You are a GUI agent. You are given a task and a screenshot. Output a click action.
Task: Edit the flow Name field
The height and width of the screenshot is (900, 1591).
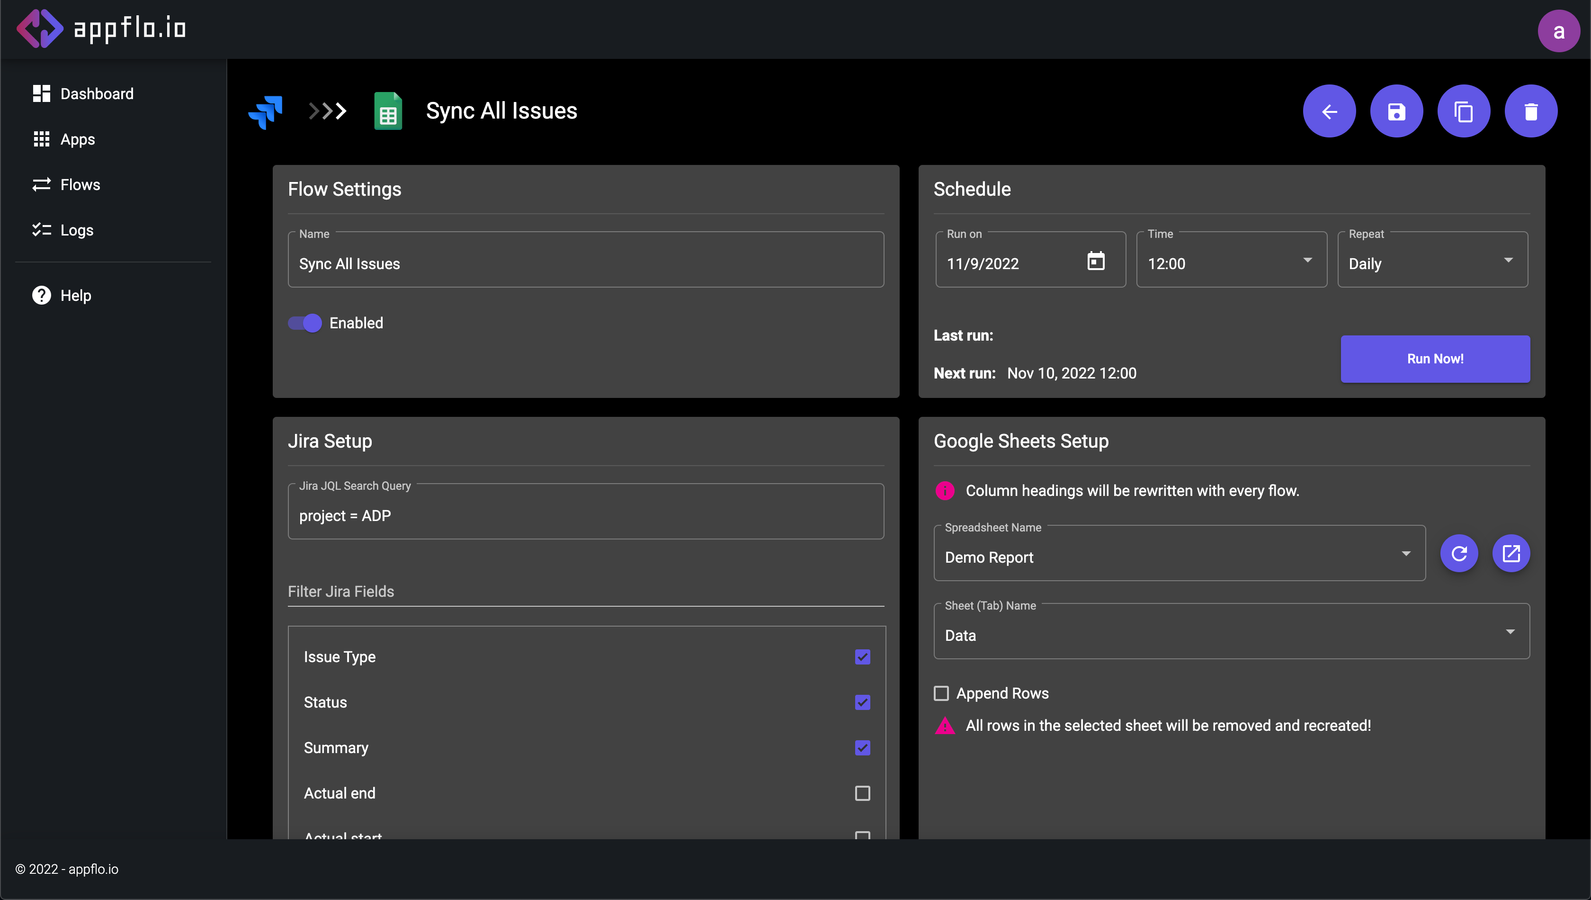coord(586,260)
